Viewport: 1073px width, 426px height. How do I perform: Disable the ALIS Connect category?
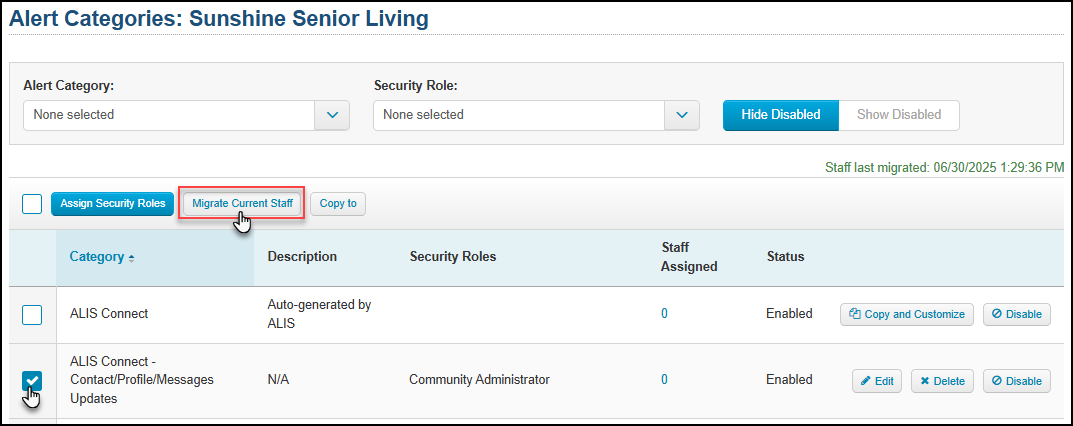coord(1016,314)
